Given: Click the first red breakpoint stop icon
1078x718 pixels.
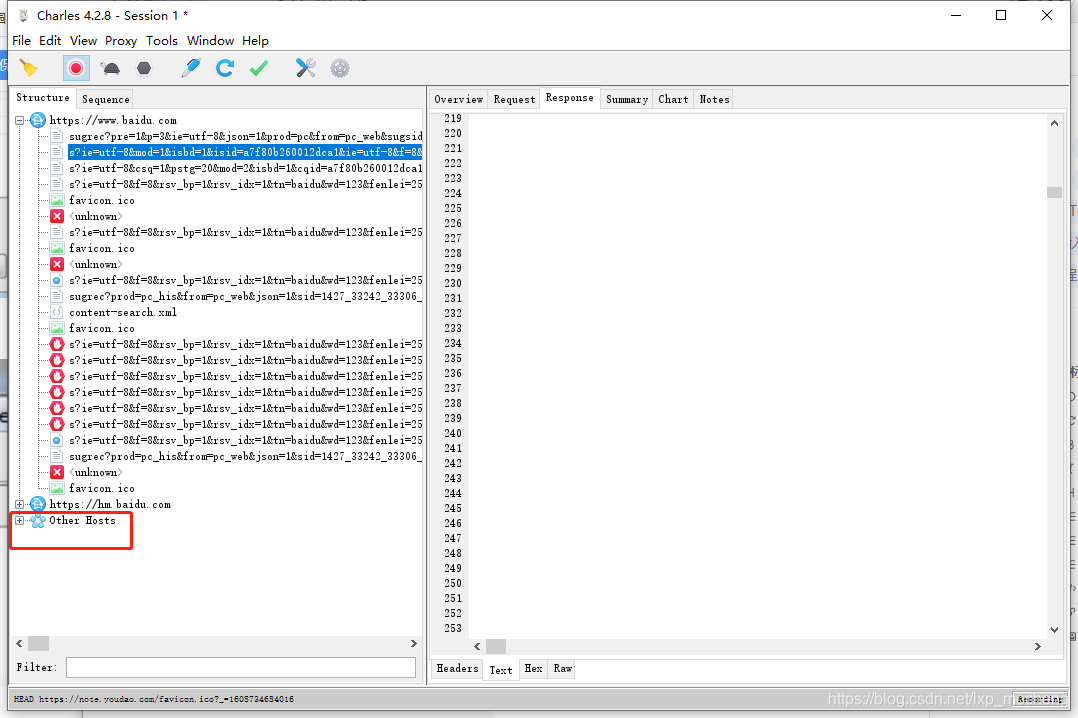Looking at the screenshot, I should coord(57,344).
